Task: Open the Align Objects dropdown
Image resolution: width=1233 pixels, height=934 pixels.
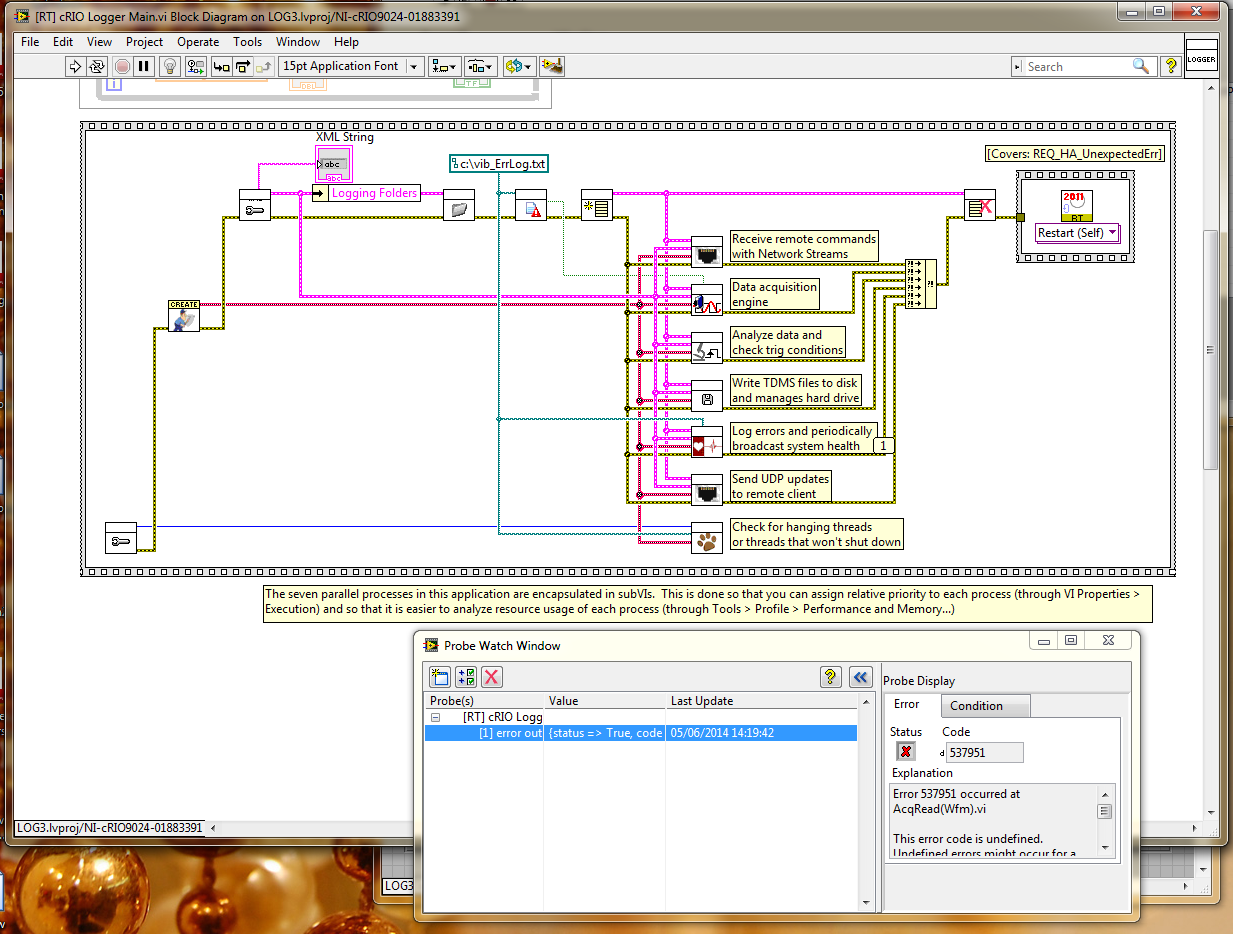Action: pos(444,67)
